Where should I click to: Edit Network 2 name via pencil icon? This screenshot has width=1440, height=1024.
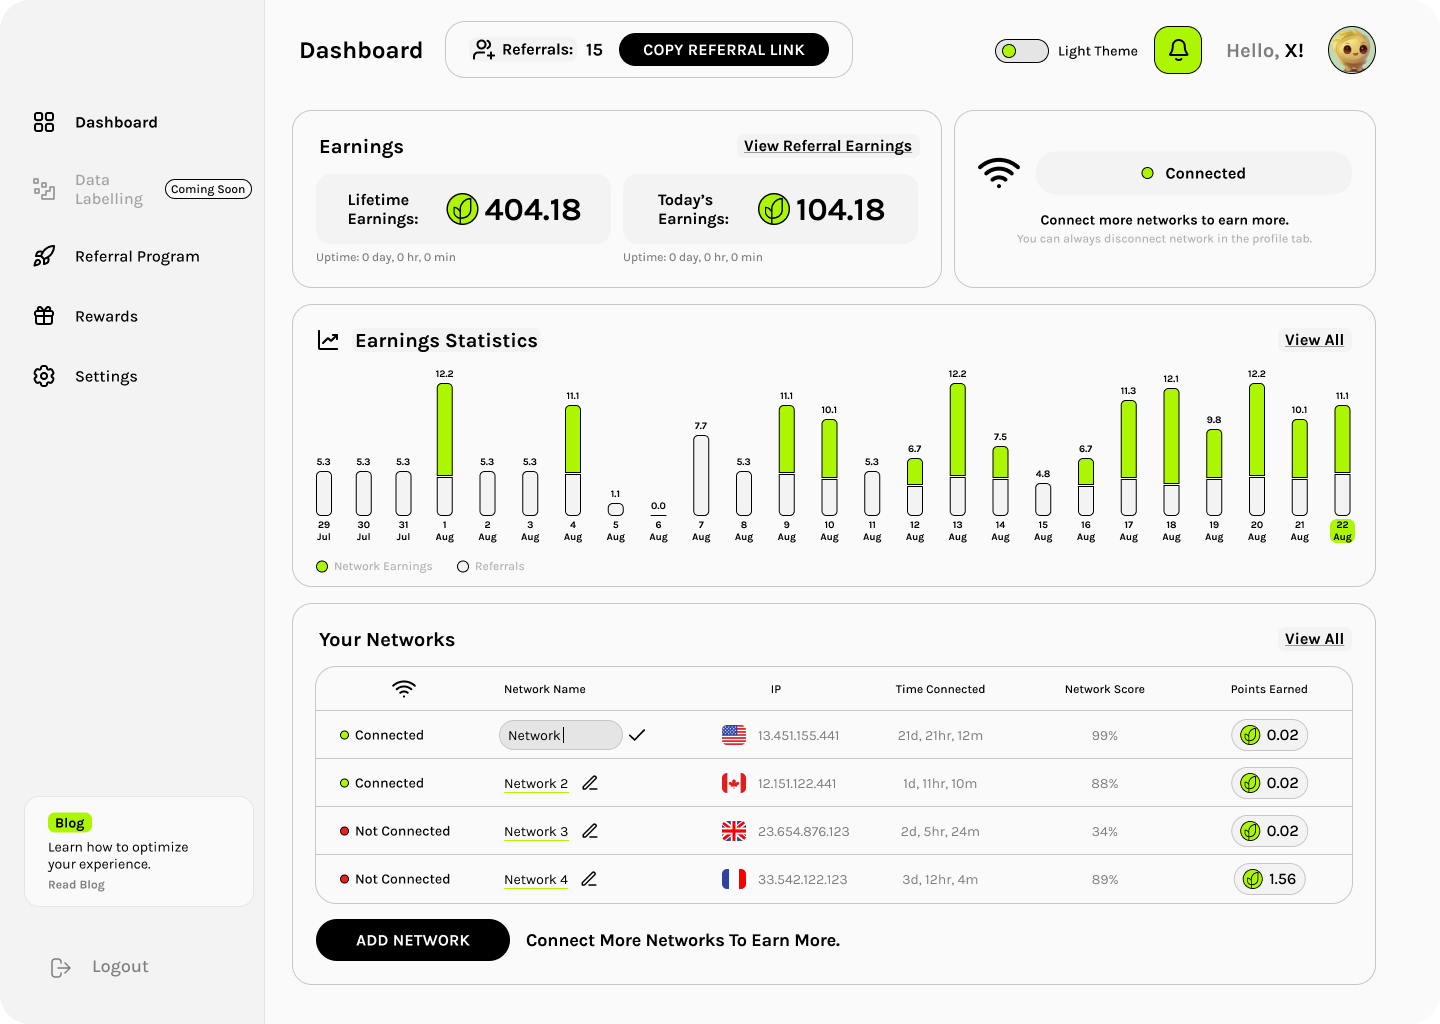click(589, 783)
